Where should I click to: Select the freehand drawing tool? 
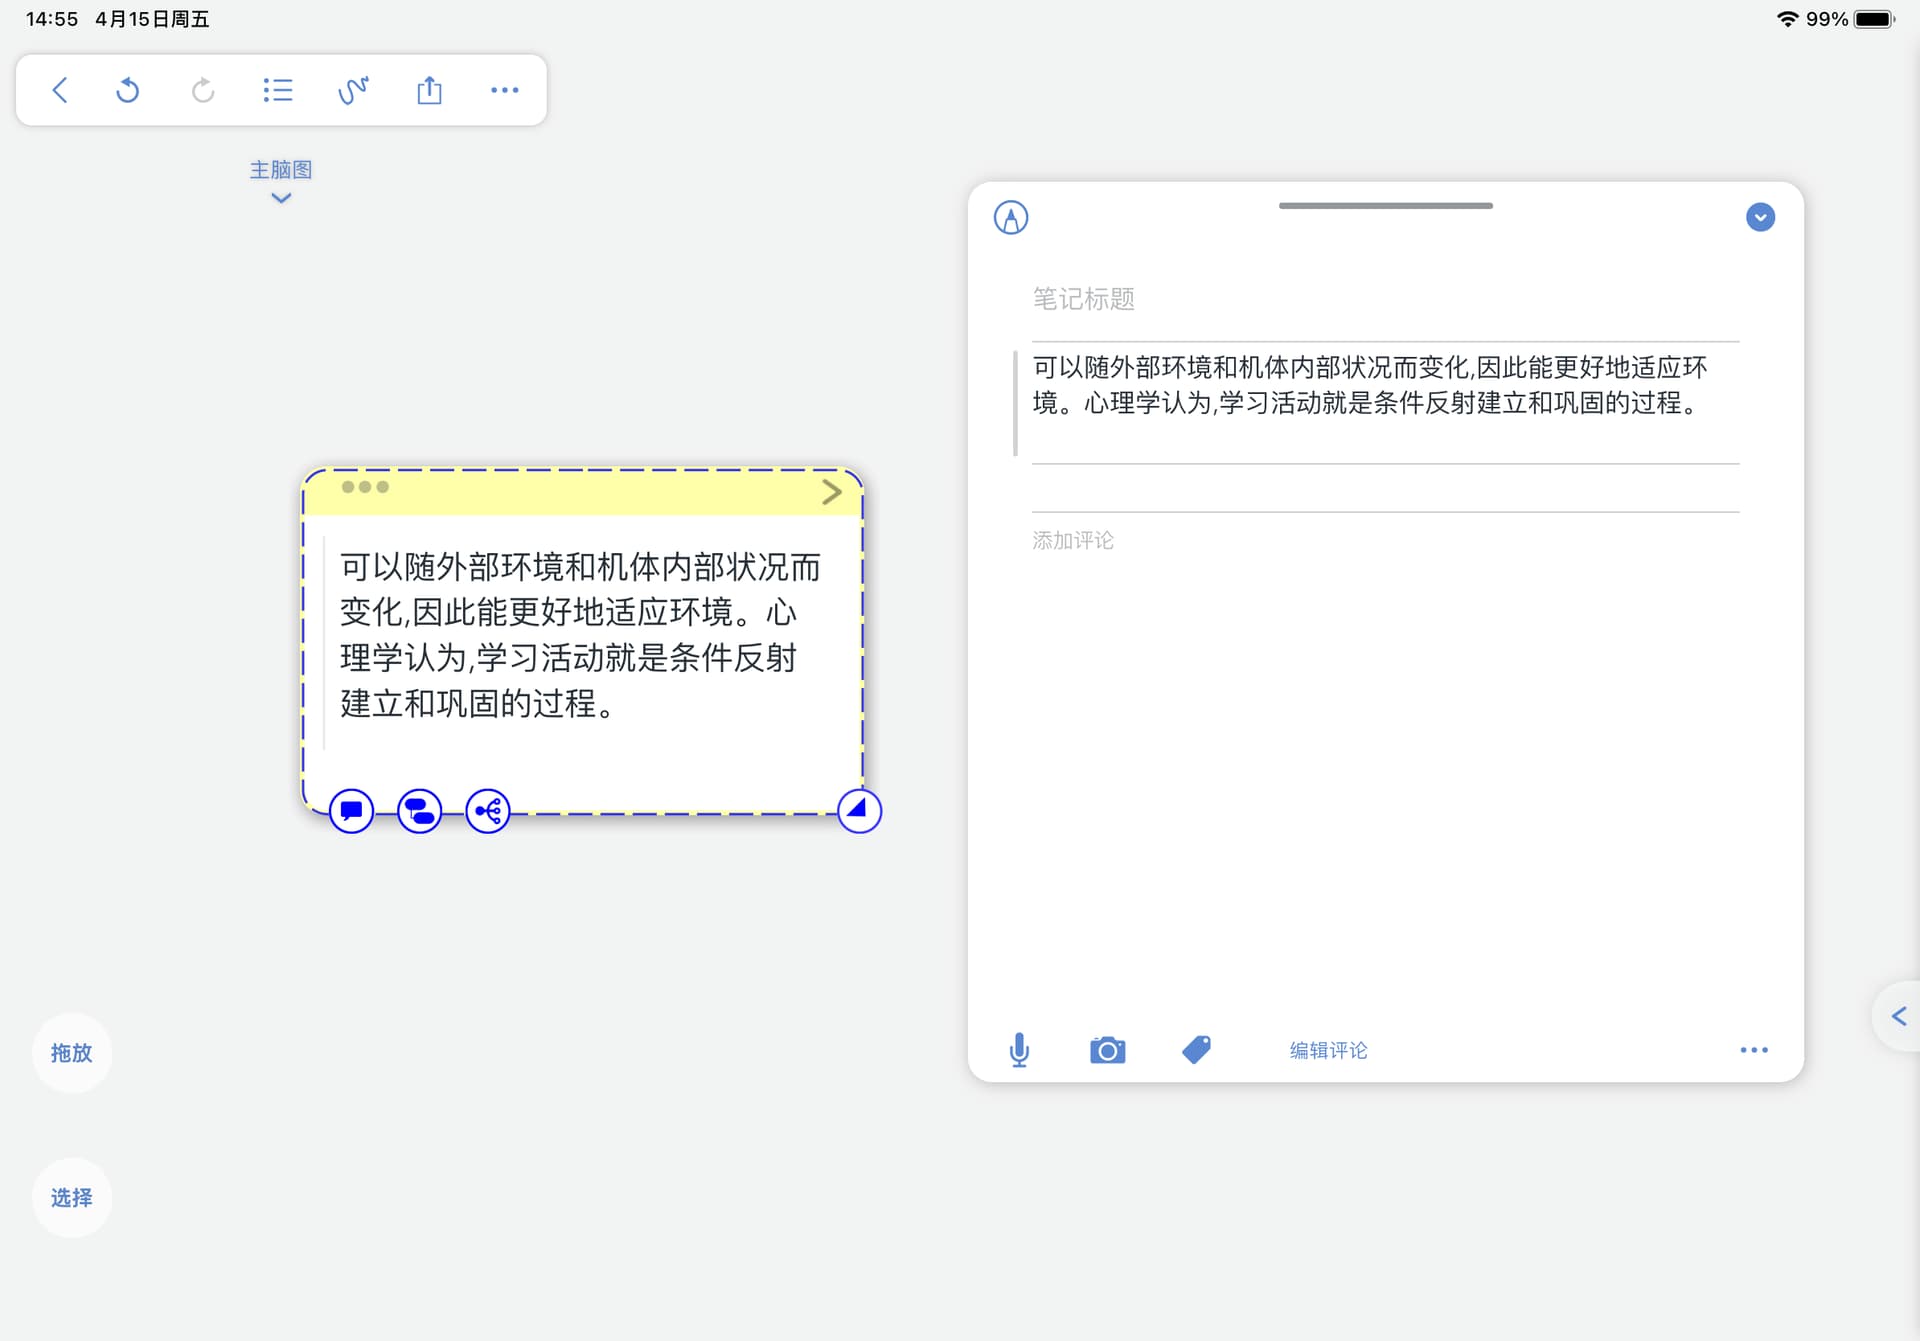[353, 90]
